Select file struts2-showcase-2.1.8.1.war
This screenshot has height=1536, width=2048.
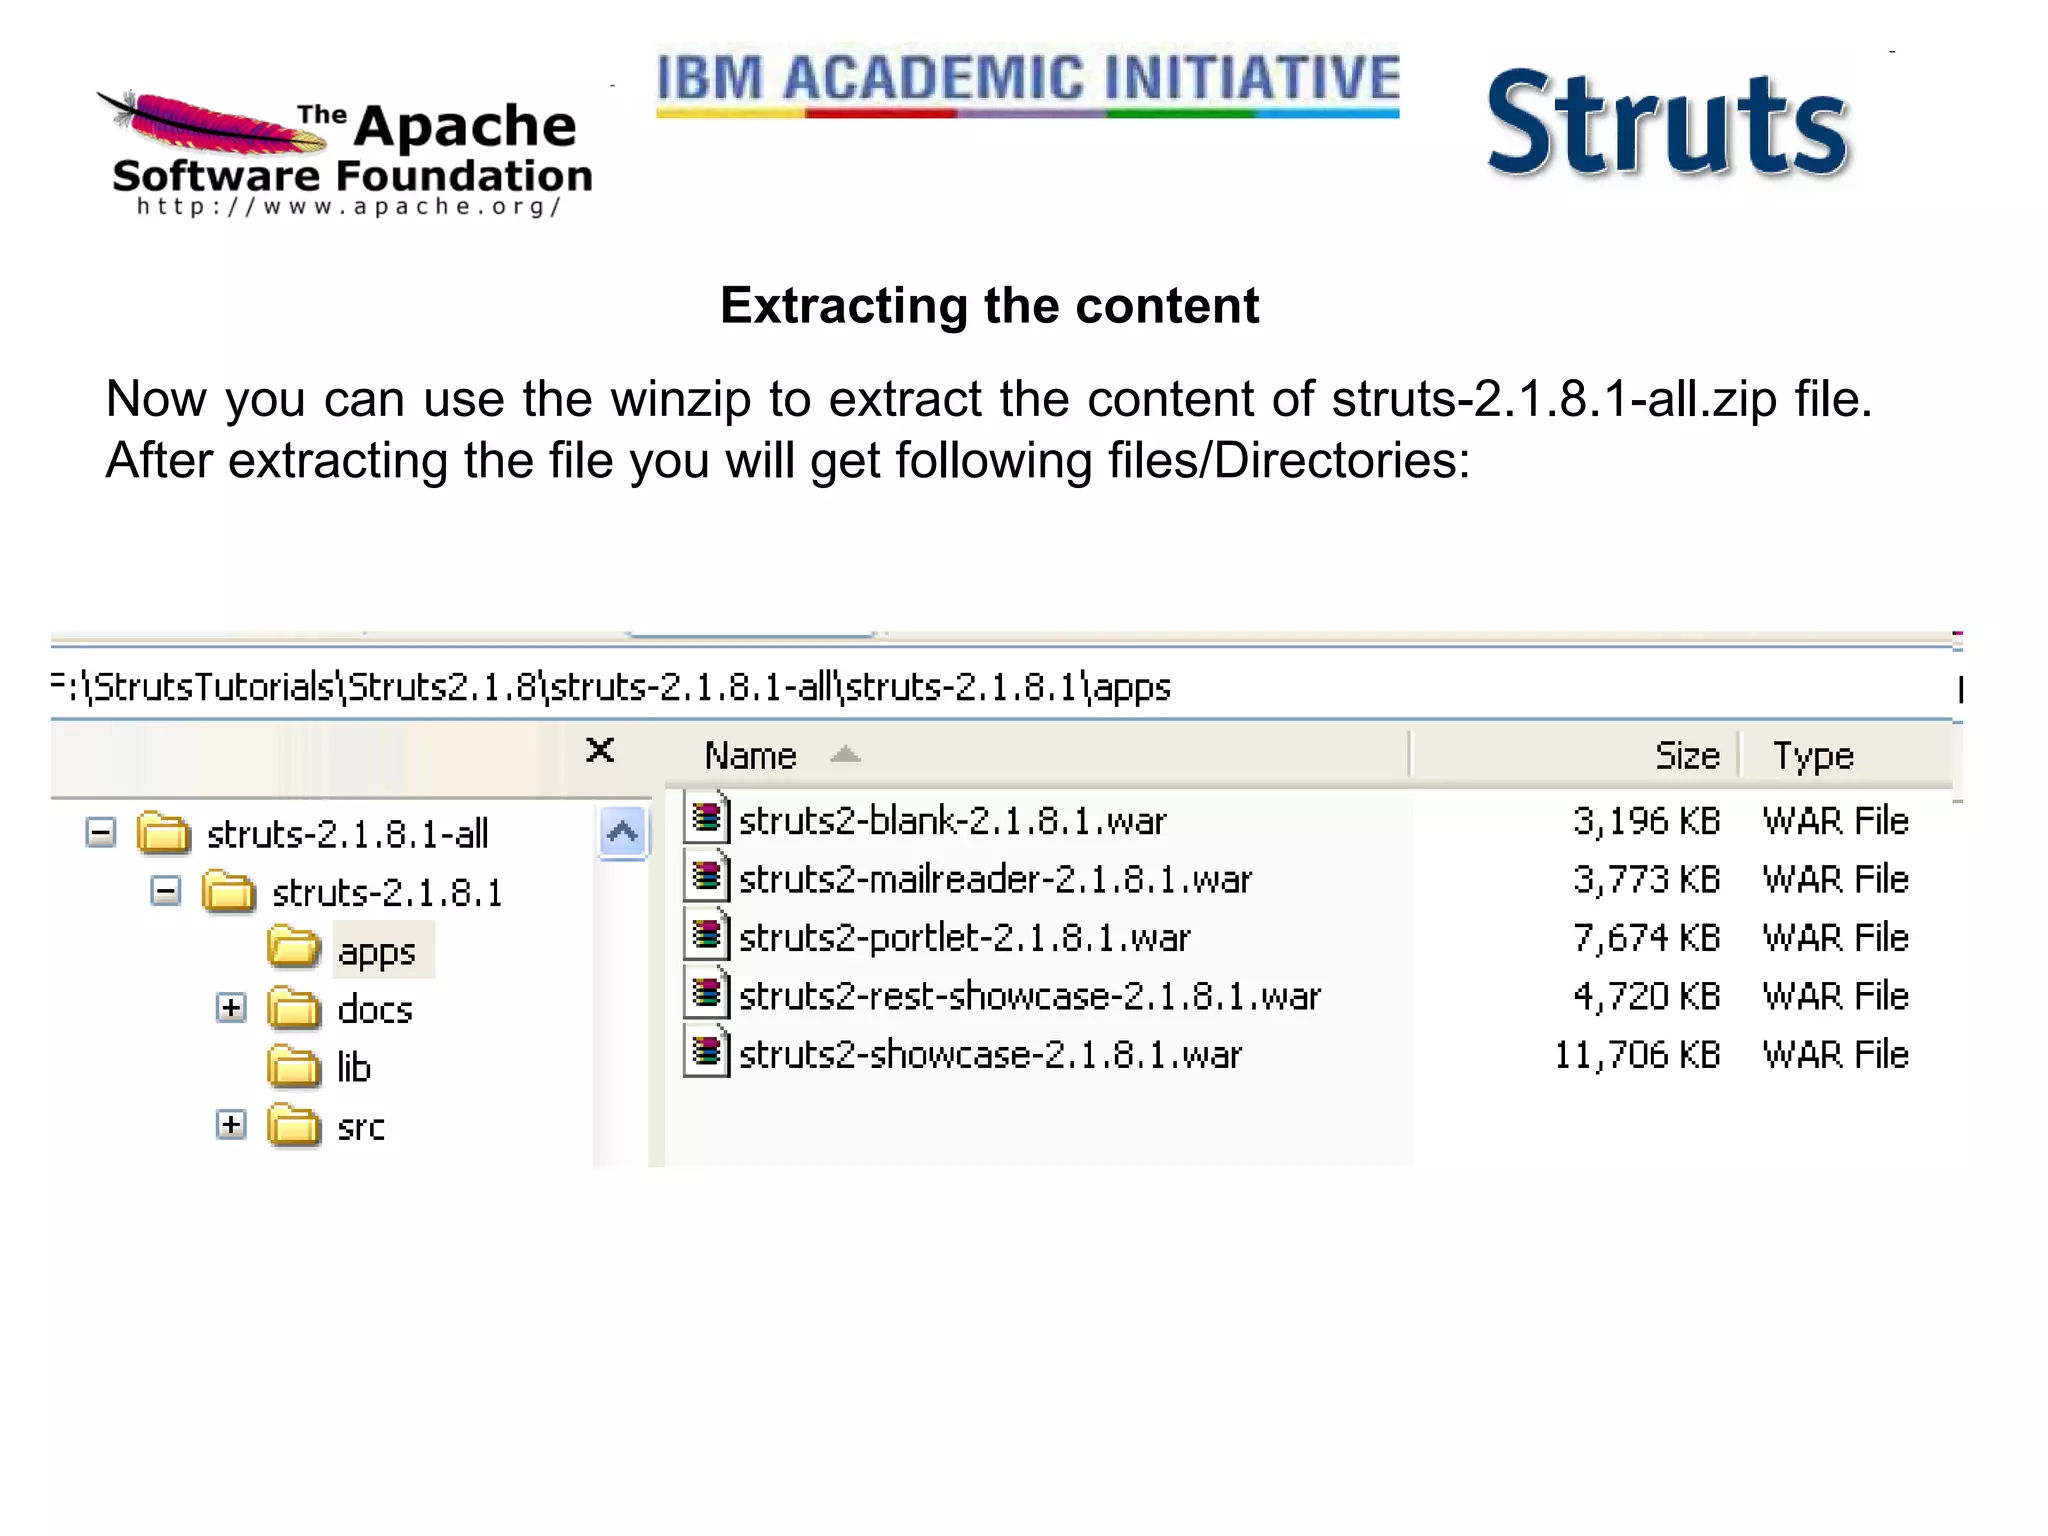click(990, 1054)
